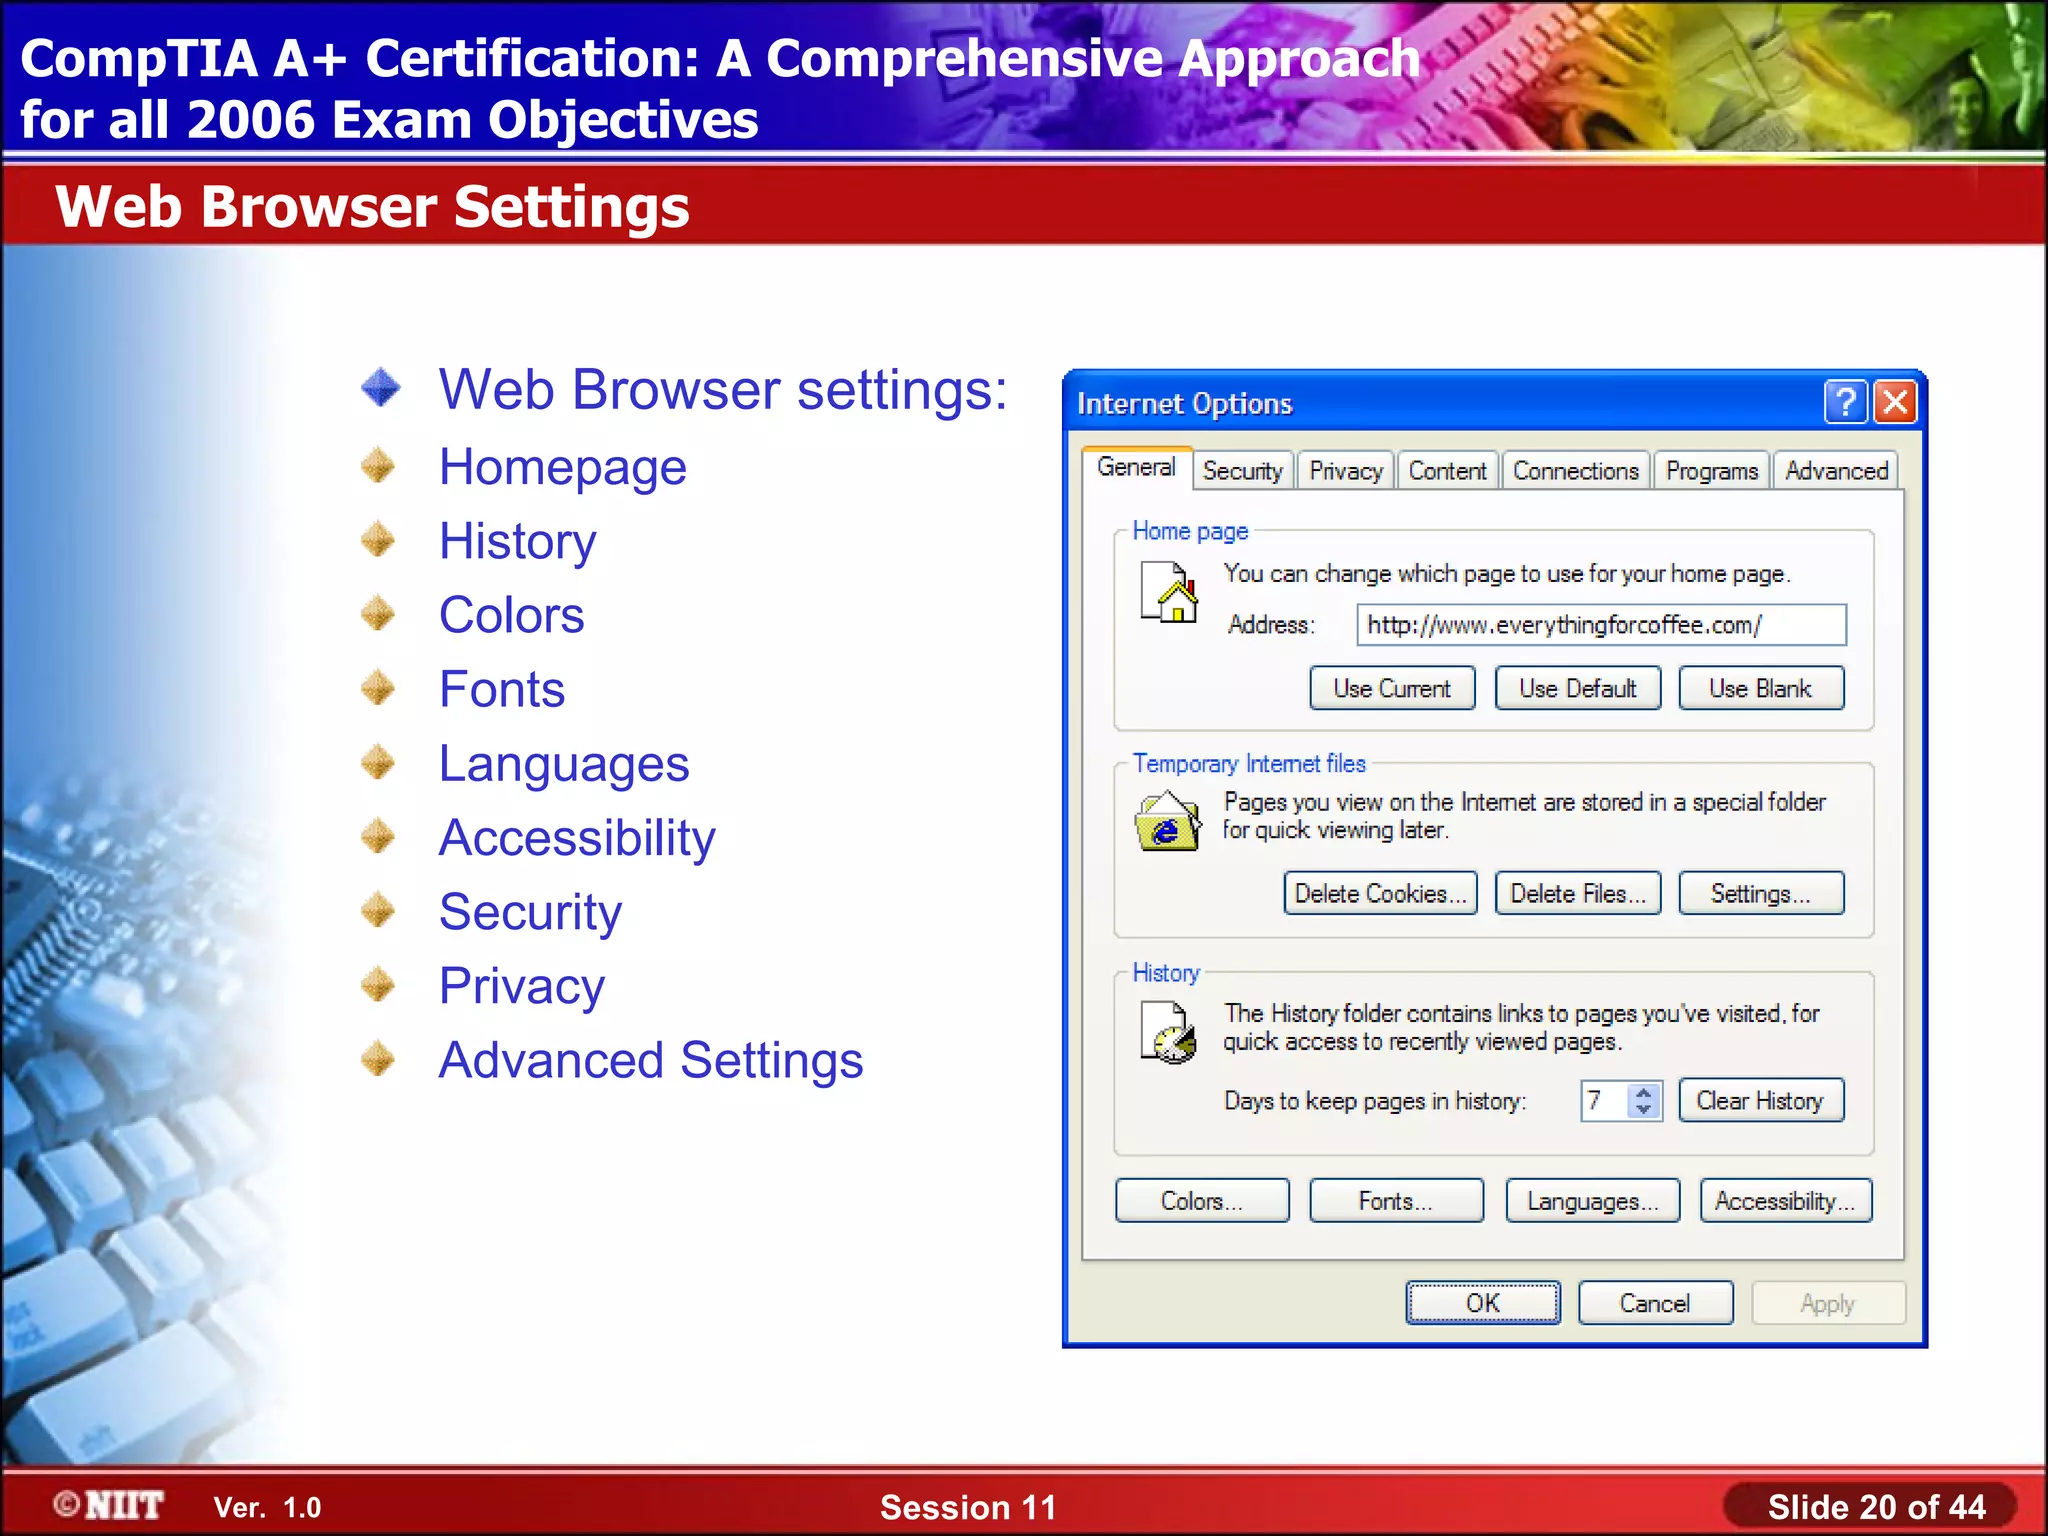Click the Temporary Internet files folder icon
Screen dimensions: 2048x1536
(x=1167, y=820)
